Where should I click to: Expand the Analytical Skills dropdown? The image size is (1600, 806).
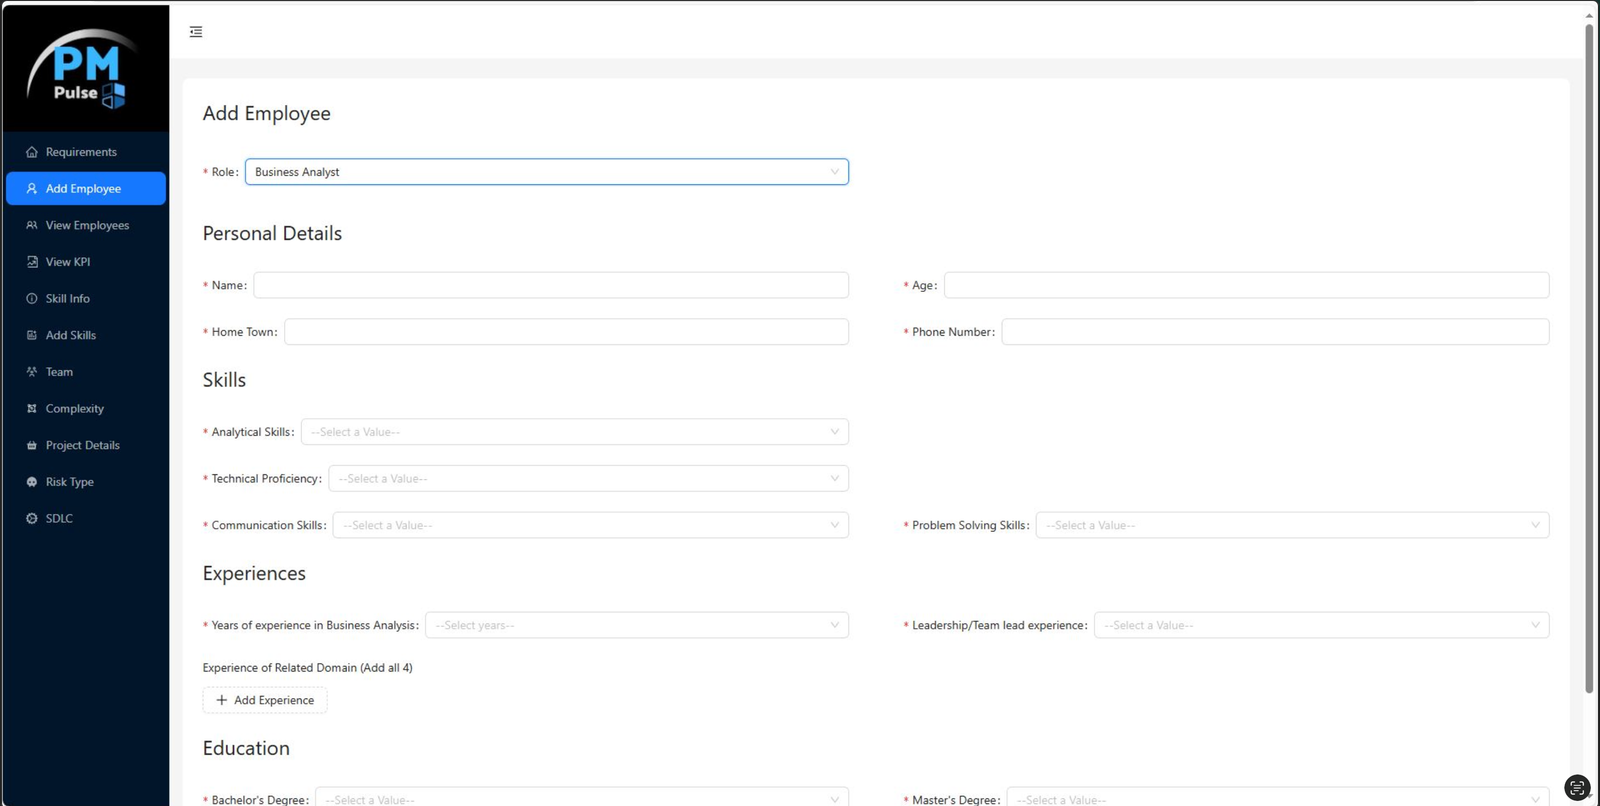tap(574, 432)
